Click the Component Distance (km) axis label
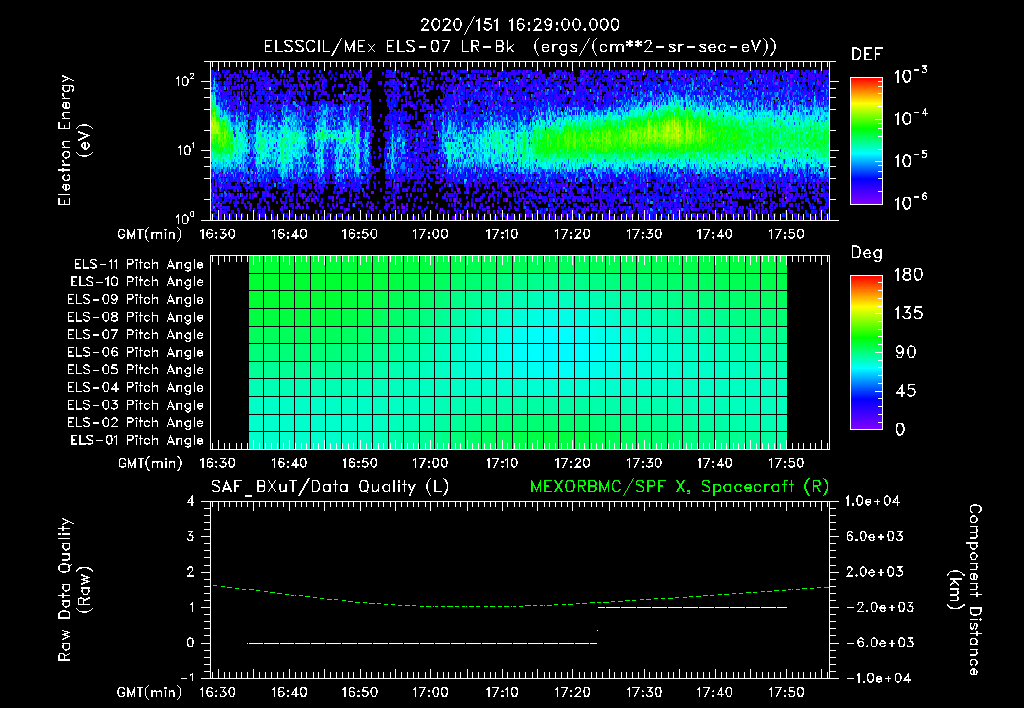This screenshot has height=708, width=1024. point(965,590)
